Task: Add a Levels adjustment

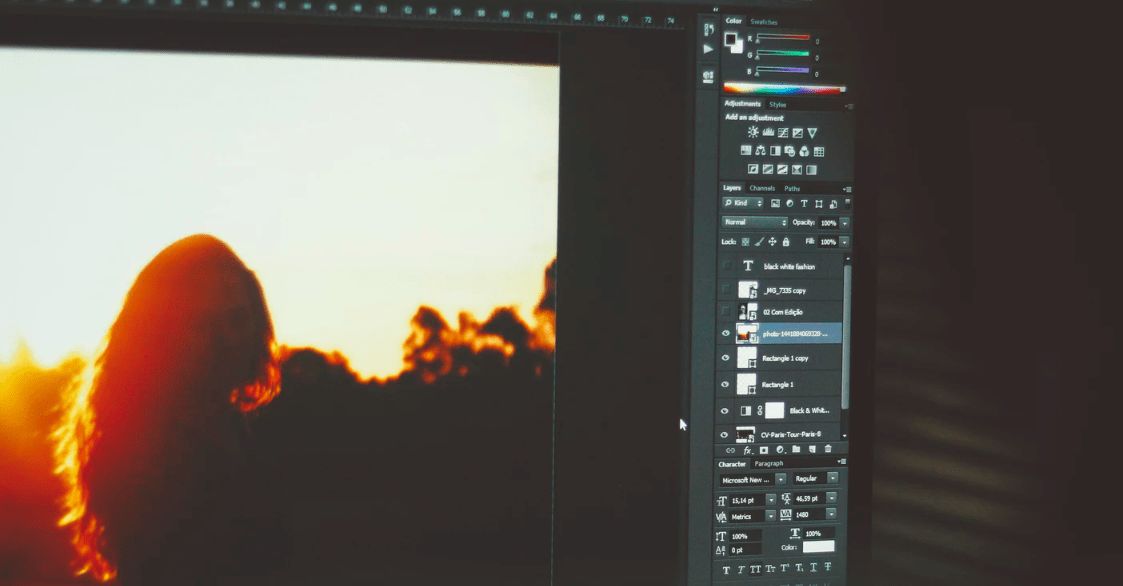Action: (x=768, y=133)
